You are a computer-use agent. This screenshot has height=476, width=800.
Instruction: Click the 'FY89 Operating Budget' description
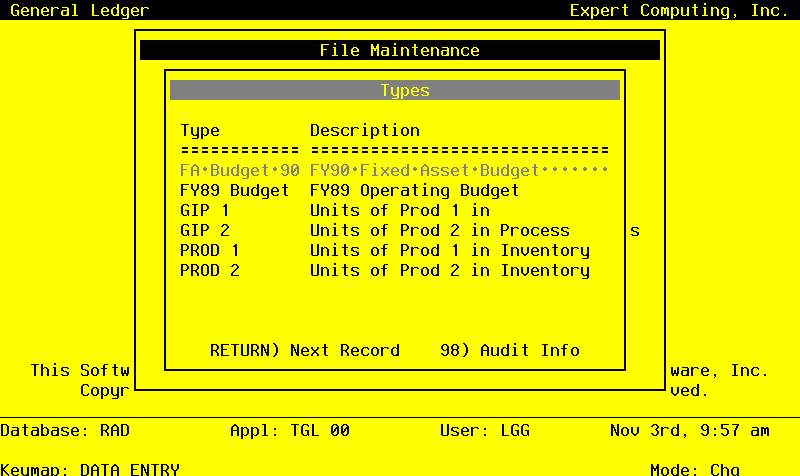(x=414, y=191)
